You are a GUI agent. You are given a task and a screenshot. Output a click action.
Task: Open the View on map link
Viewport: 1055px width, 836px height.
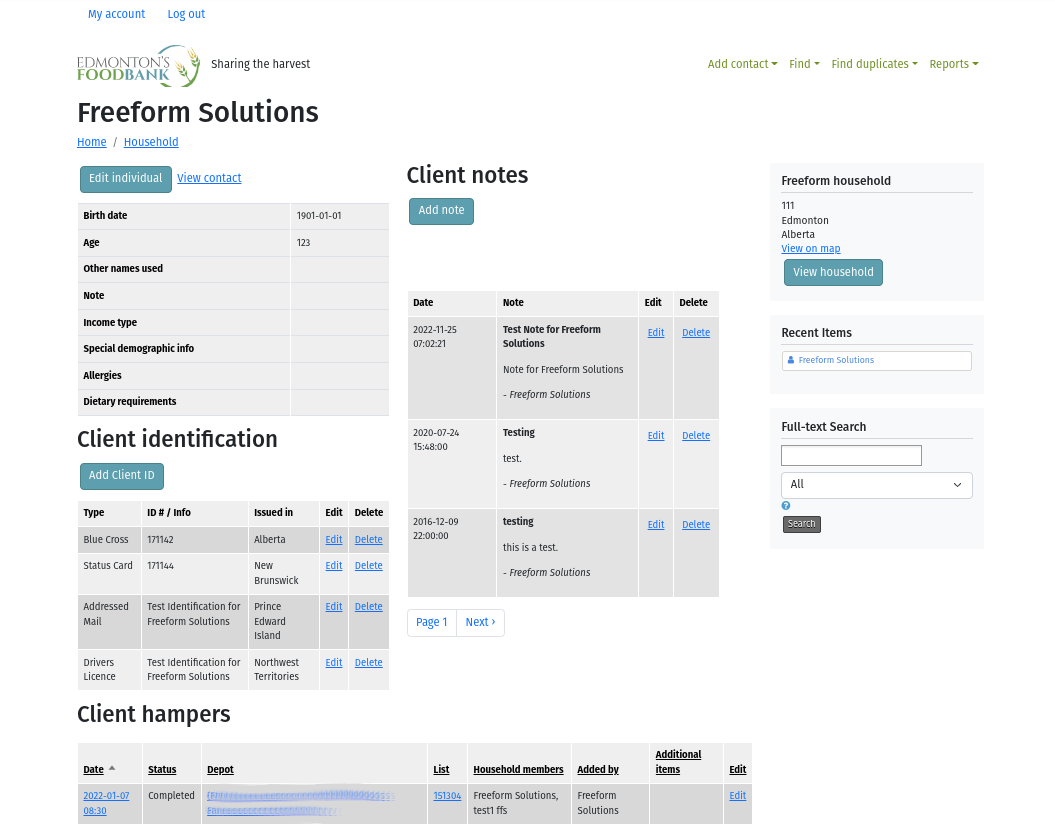[810, 249]
